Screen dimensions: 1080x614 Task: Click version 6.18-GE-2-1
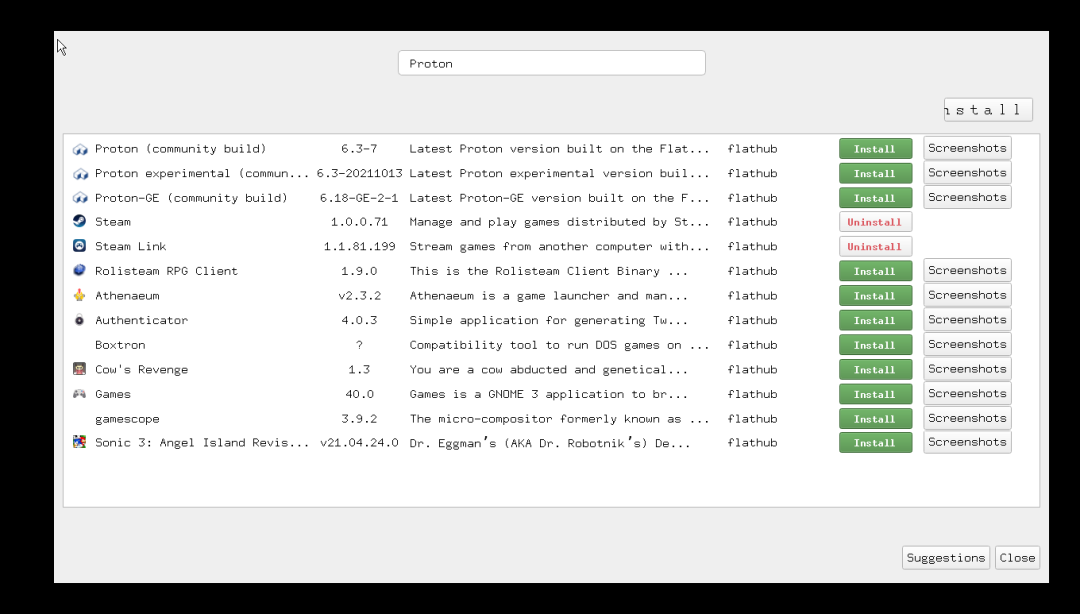click(x=359, y=198)
